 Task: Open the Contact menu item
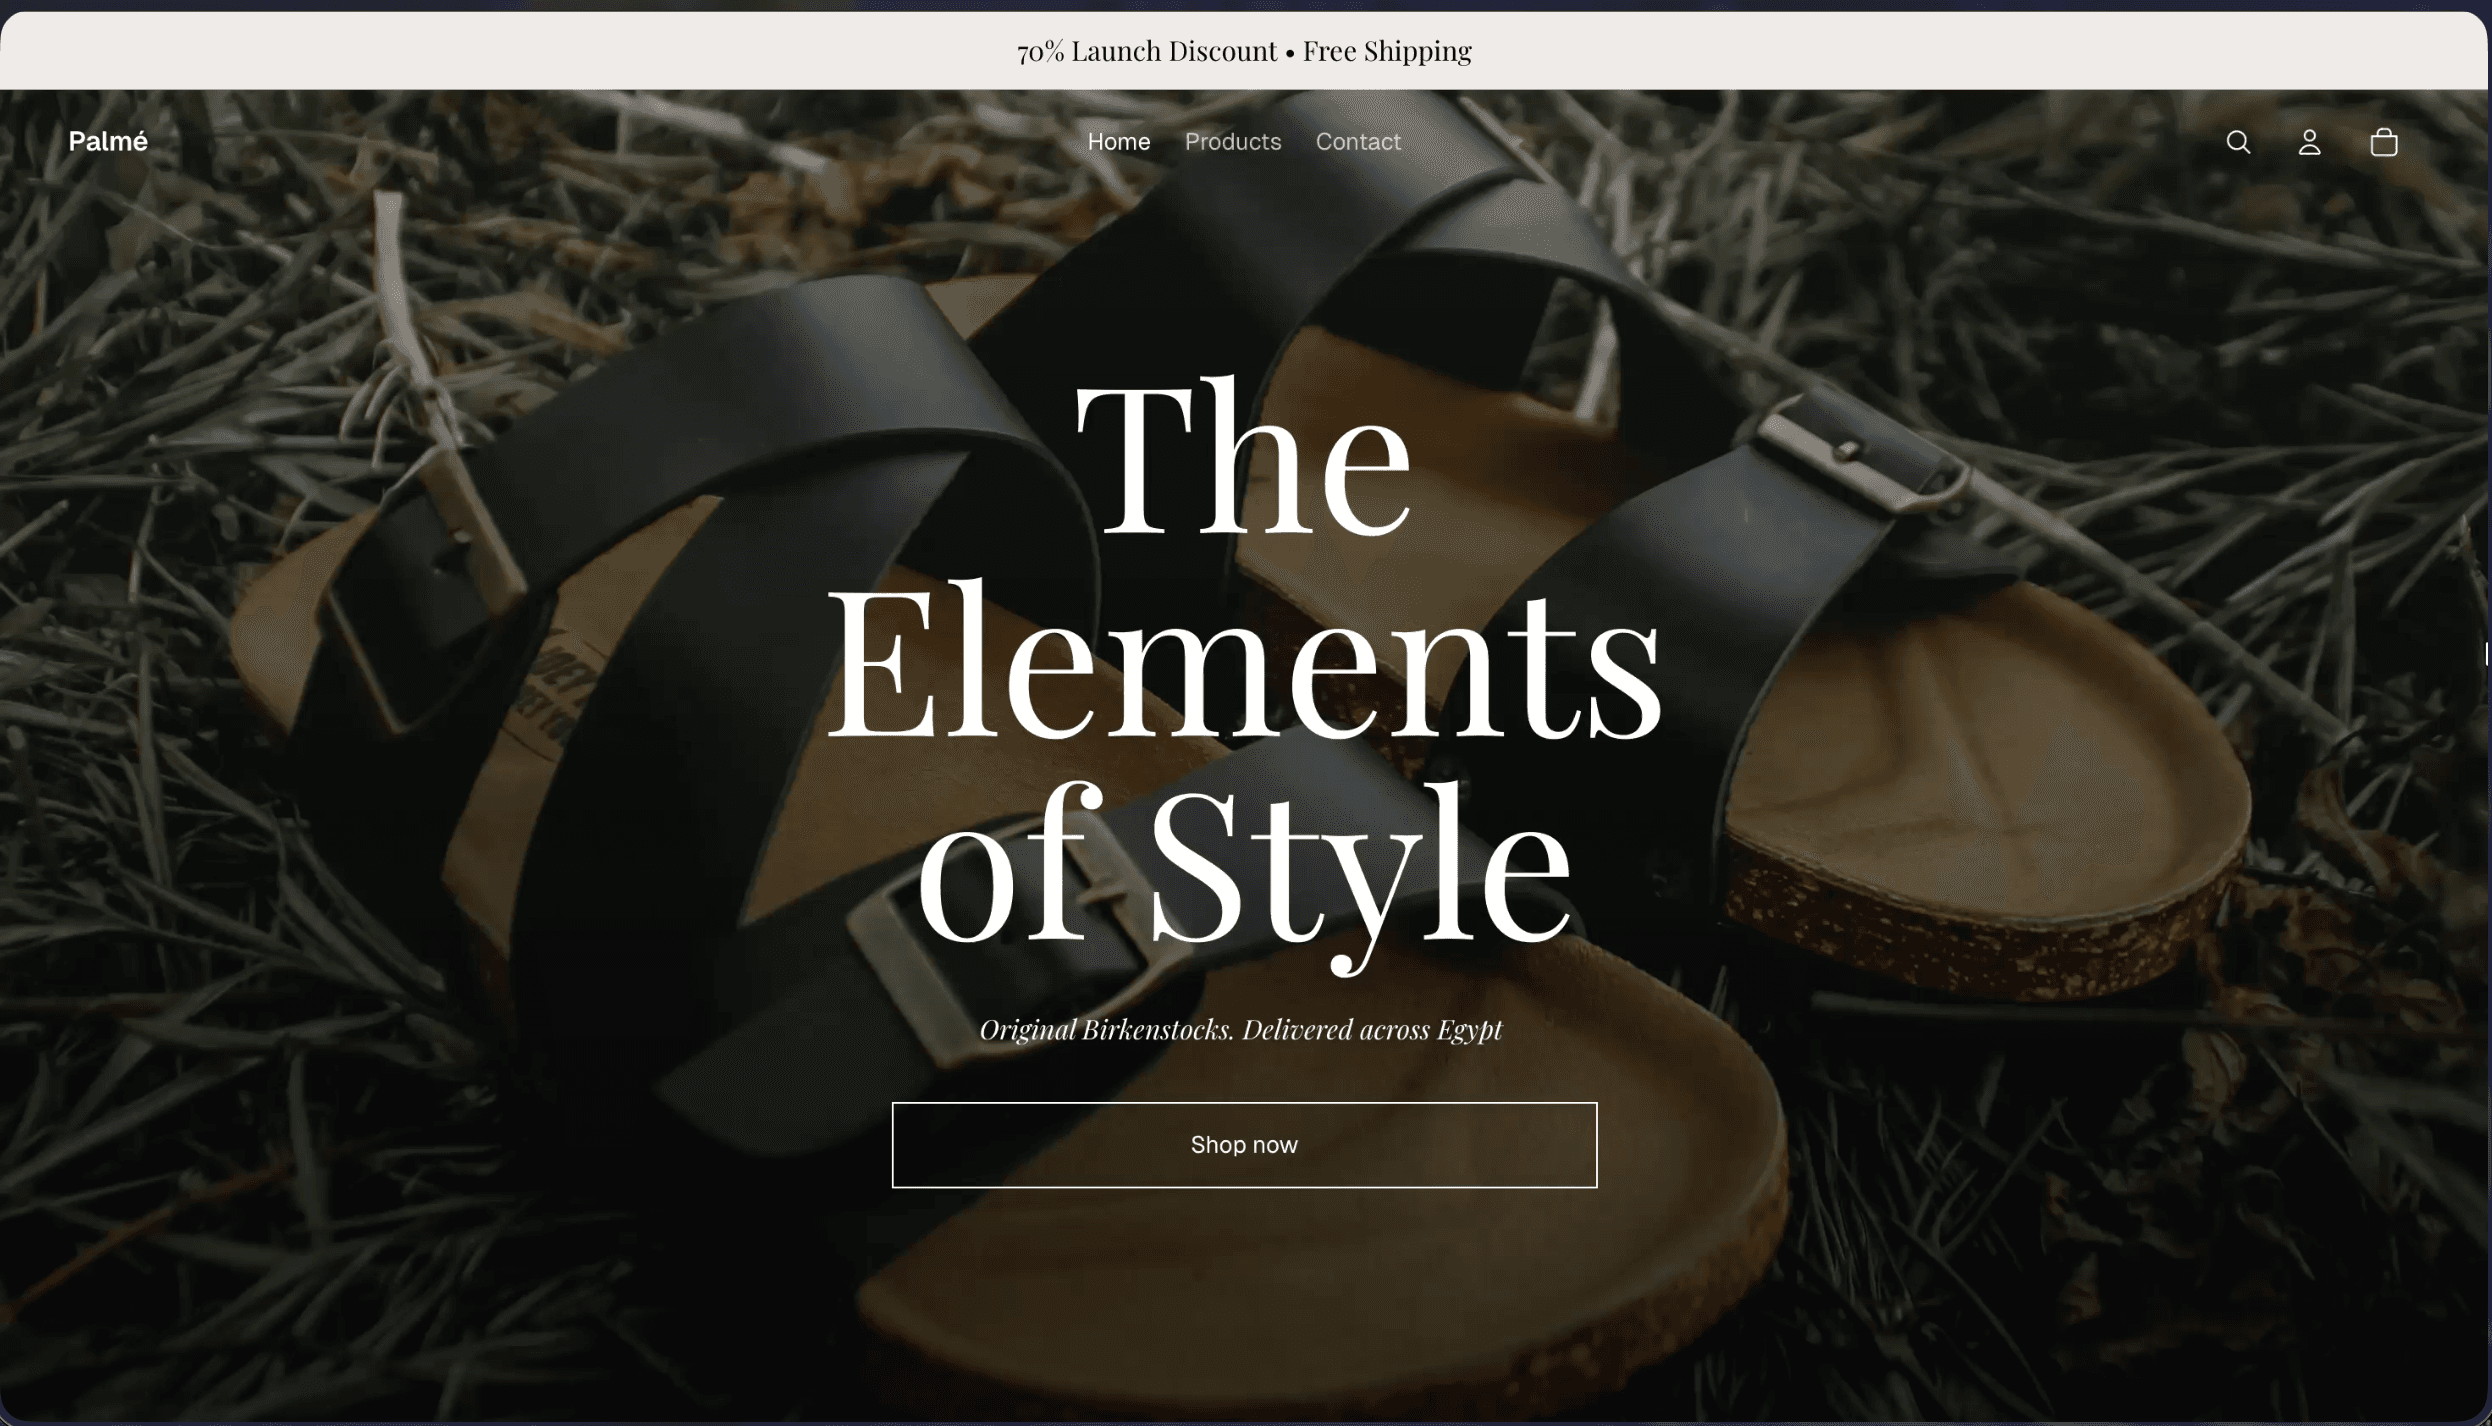click(x=1358, y=142)
